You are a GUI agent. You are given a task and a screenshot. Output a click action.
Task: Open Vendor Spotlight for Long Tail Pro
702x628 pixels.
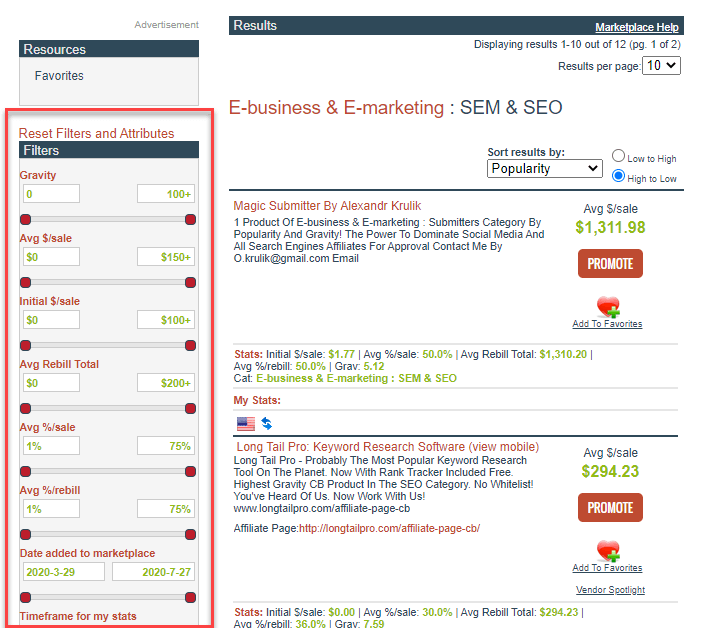pyautogui.click(x=610, y=590)
